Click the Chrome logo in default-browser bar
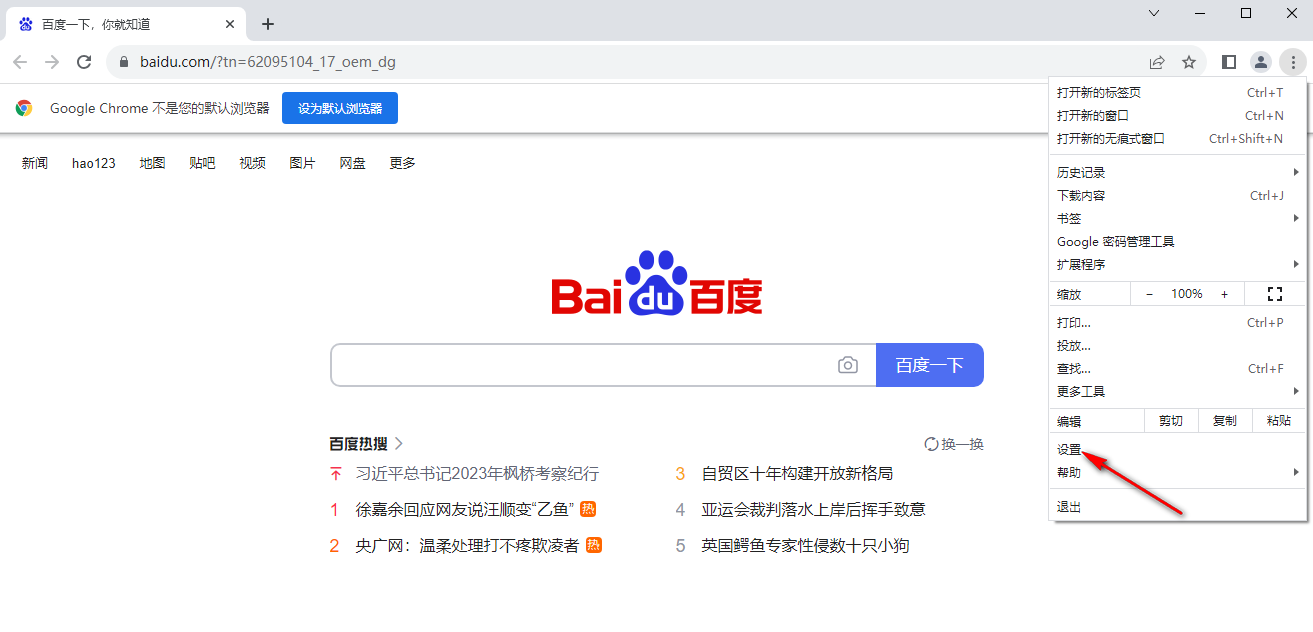This screenshot has width=1313, height=632. pos(24,108)
